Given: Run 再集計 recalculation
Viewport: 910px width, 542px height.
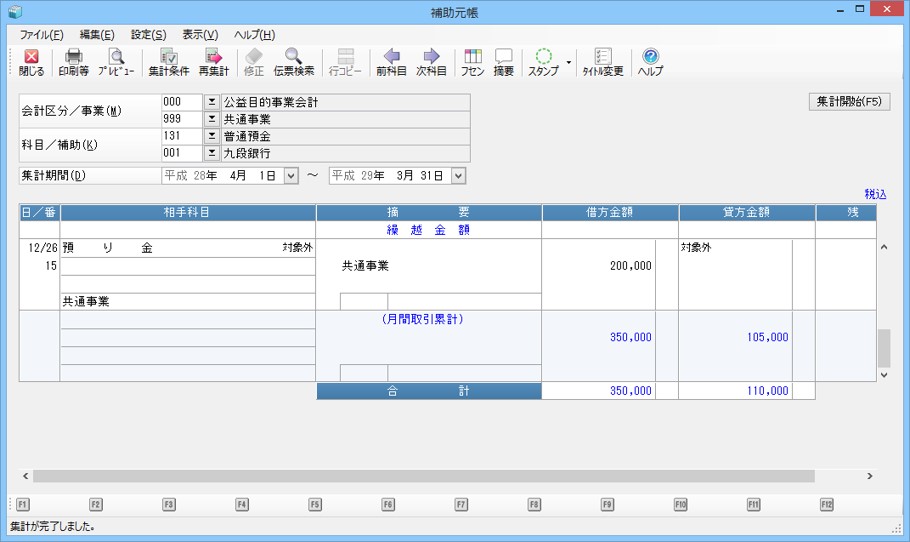Looking at the screenshot, I should (x=213, y=62).
